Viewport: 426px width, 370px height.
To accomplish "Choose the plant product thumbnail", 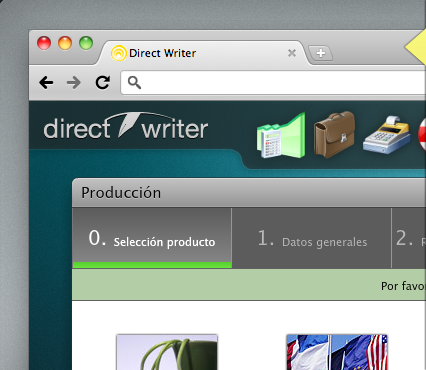I will pyautogui.click(x=167, y=352).
